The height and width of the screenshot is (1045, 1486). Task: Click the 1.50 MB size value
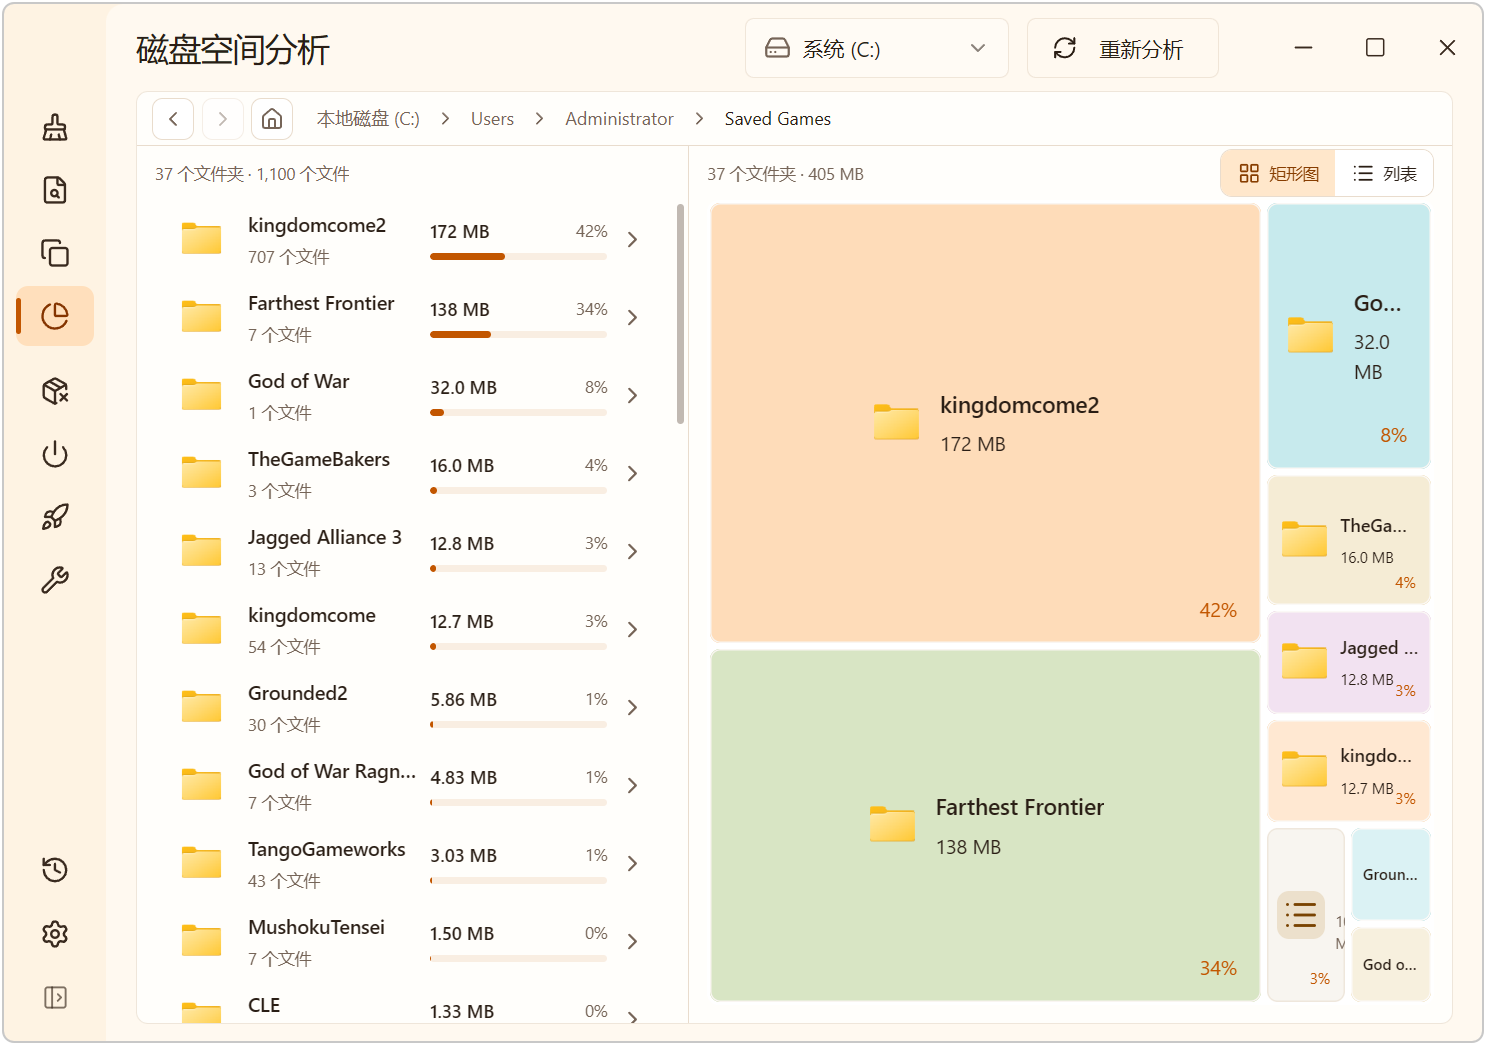pyautogui.click(x=462, y=933)
